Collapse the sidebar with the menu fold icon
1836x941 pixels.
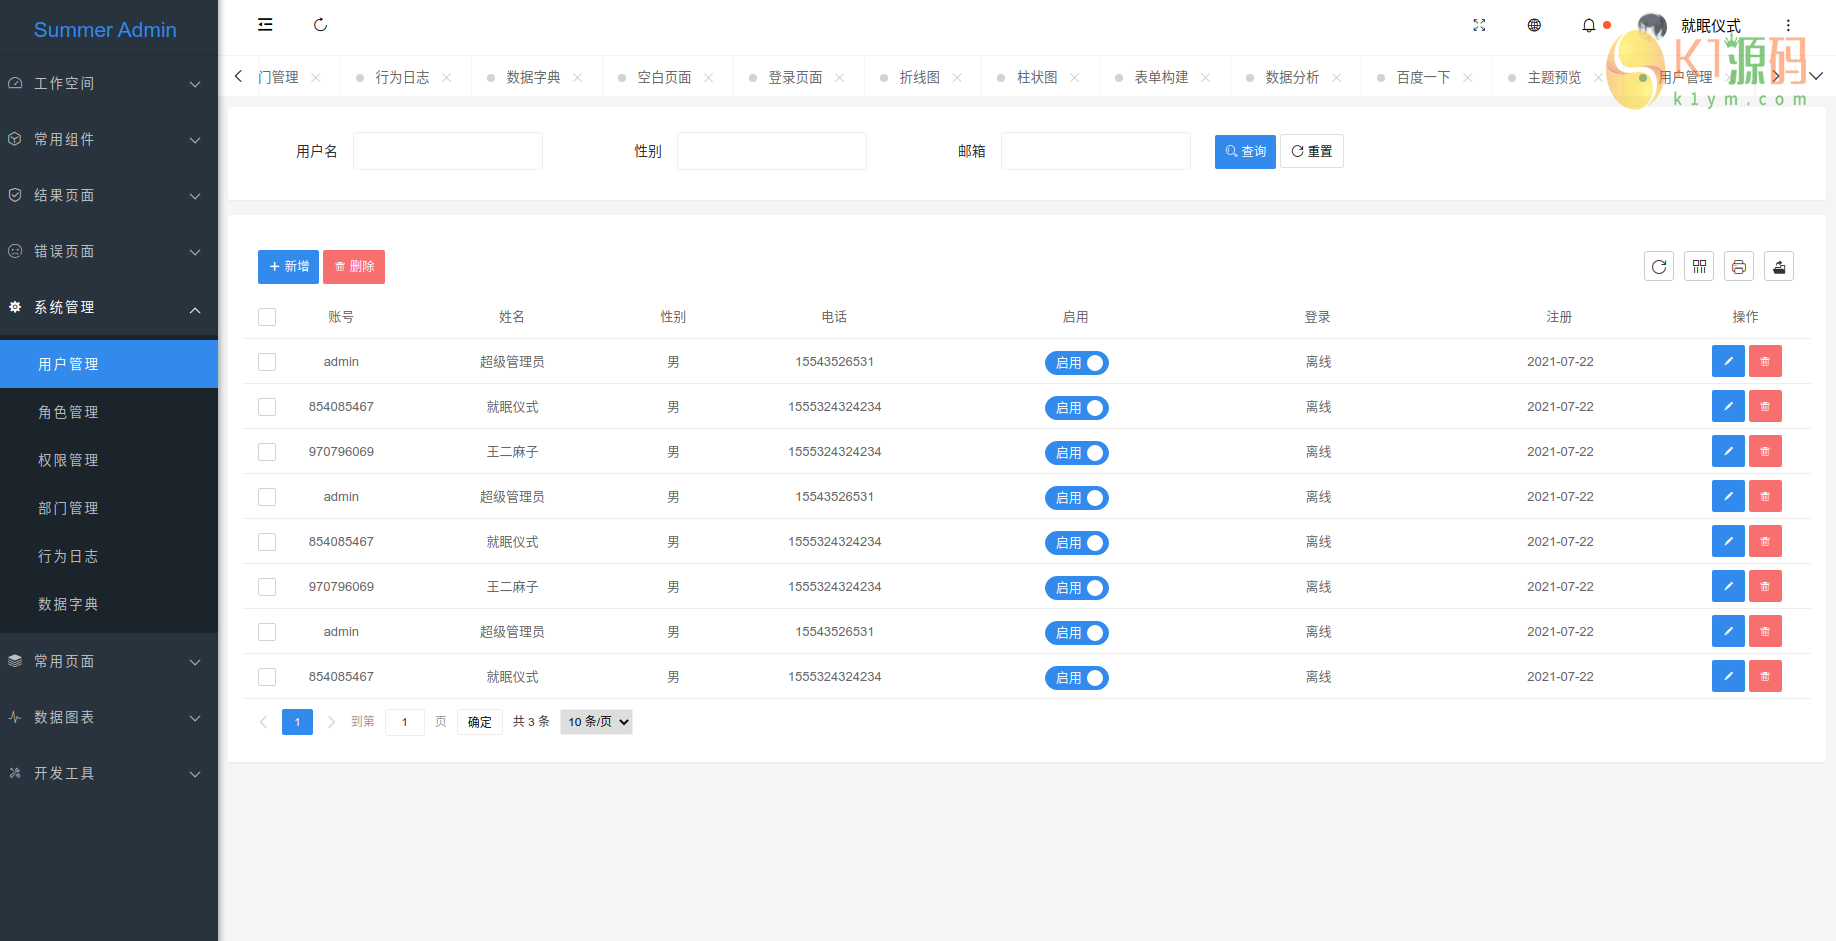tap(265, 25)
